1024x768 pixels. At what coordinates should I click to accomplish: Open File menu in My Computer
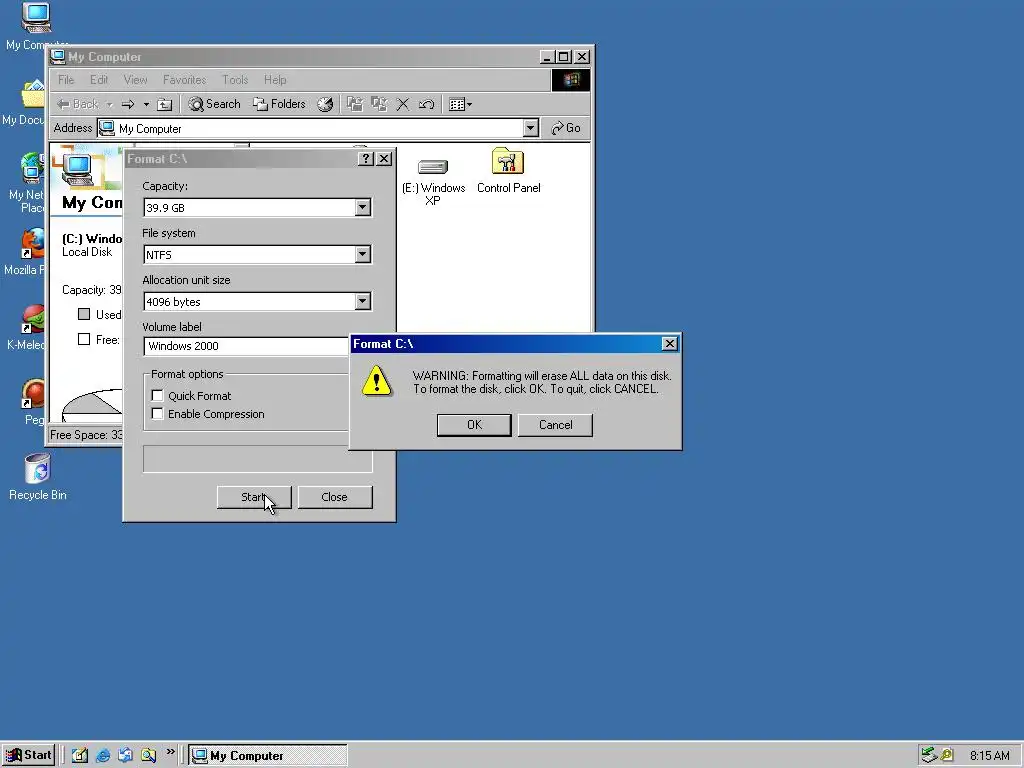tap(66, 80)
